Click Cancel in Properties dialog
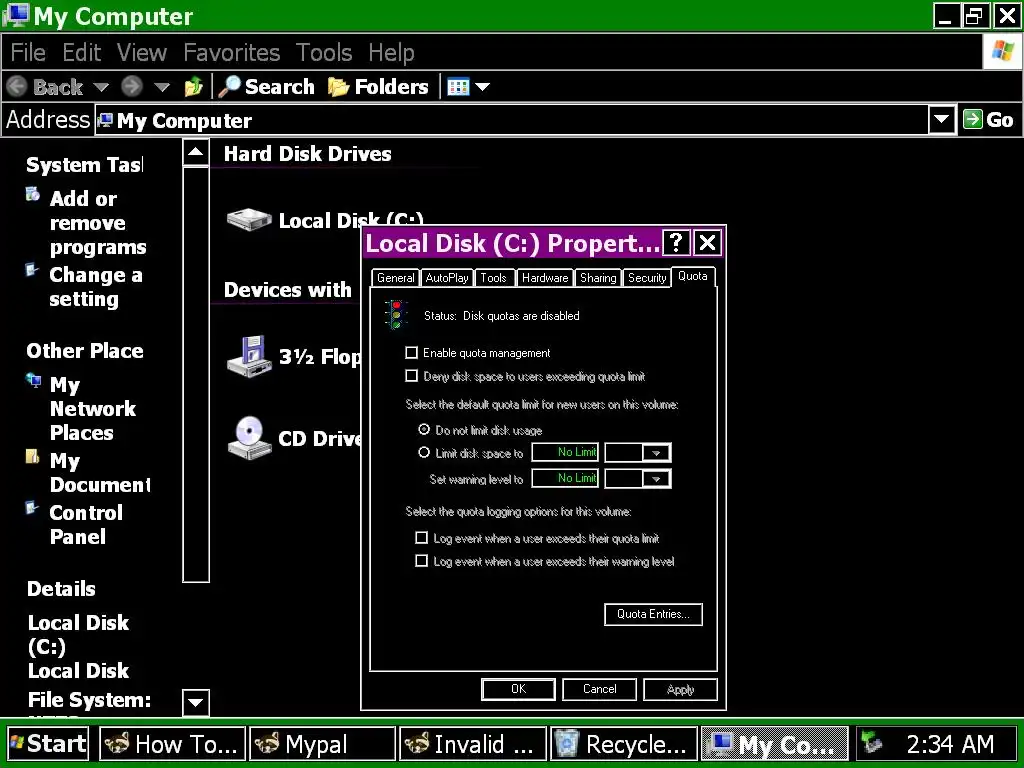 pyautogui.click(x=599, y=689)
